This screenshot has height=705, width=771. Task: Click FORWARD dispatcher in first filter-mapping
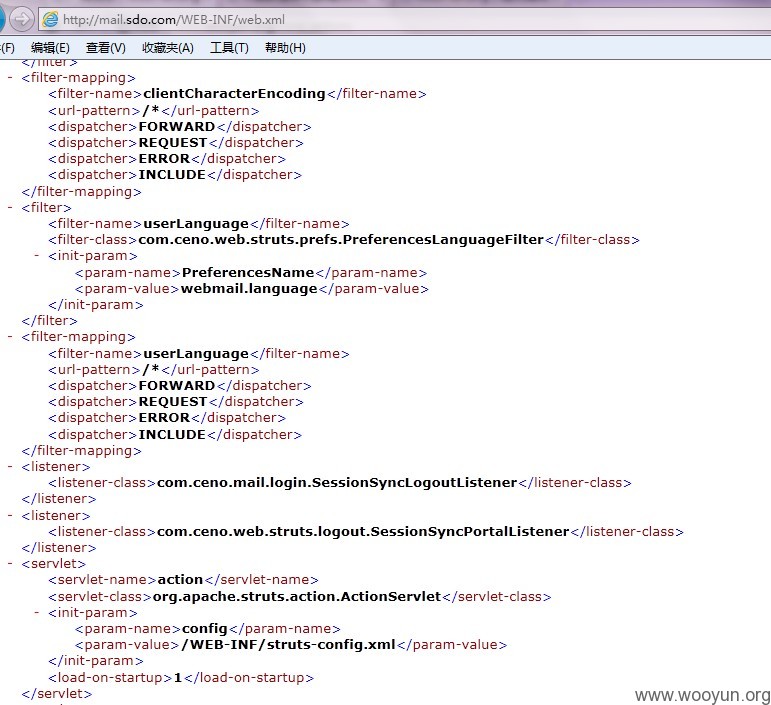pyautogui.click(x=177, y=126)
